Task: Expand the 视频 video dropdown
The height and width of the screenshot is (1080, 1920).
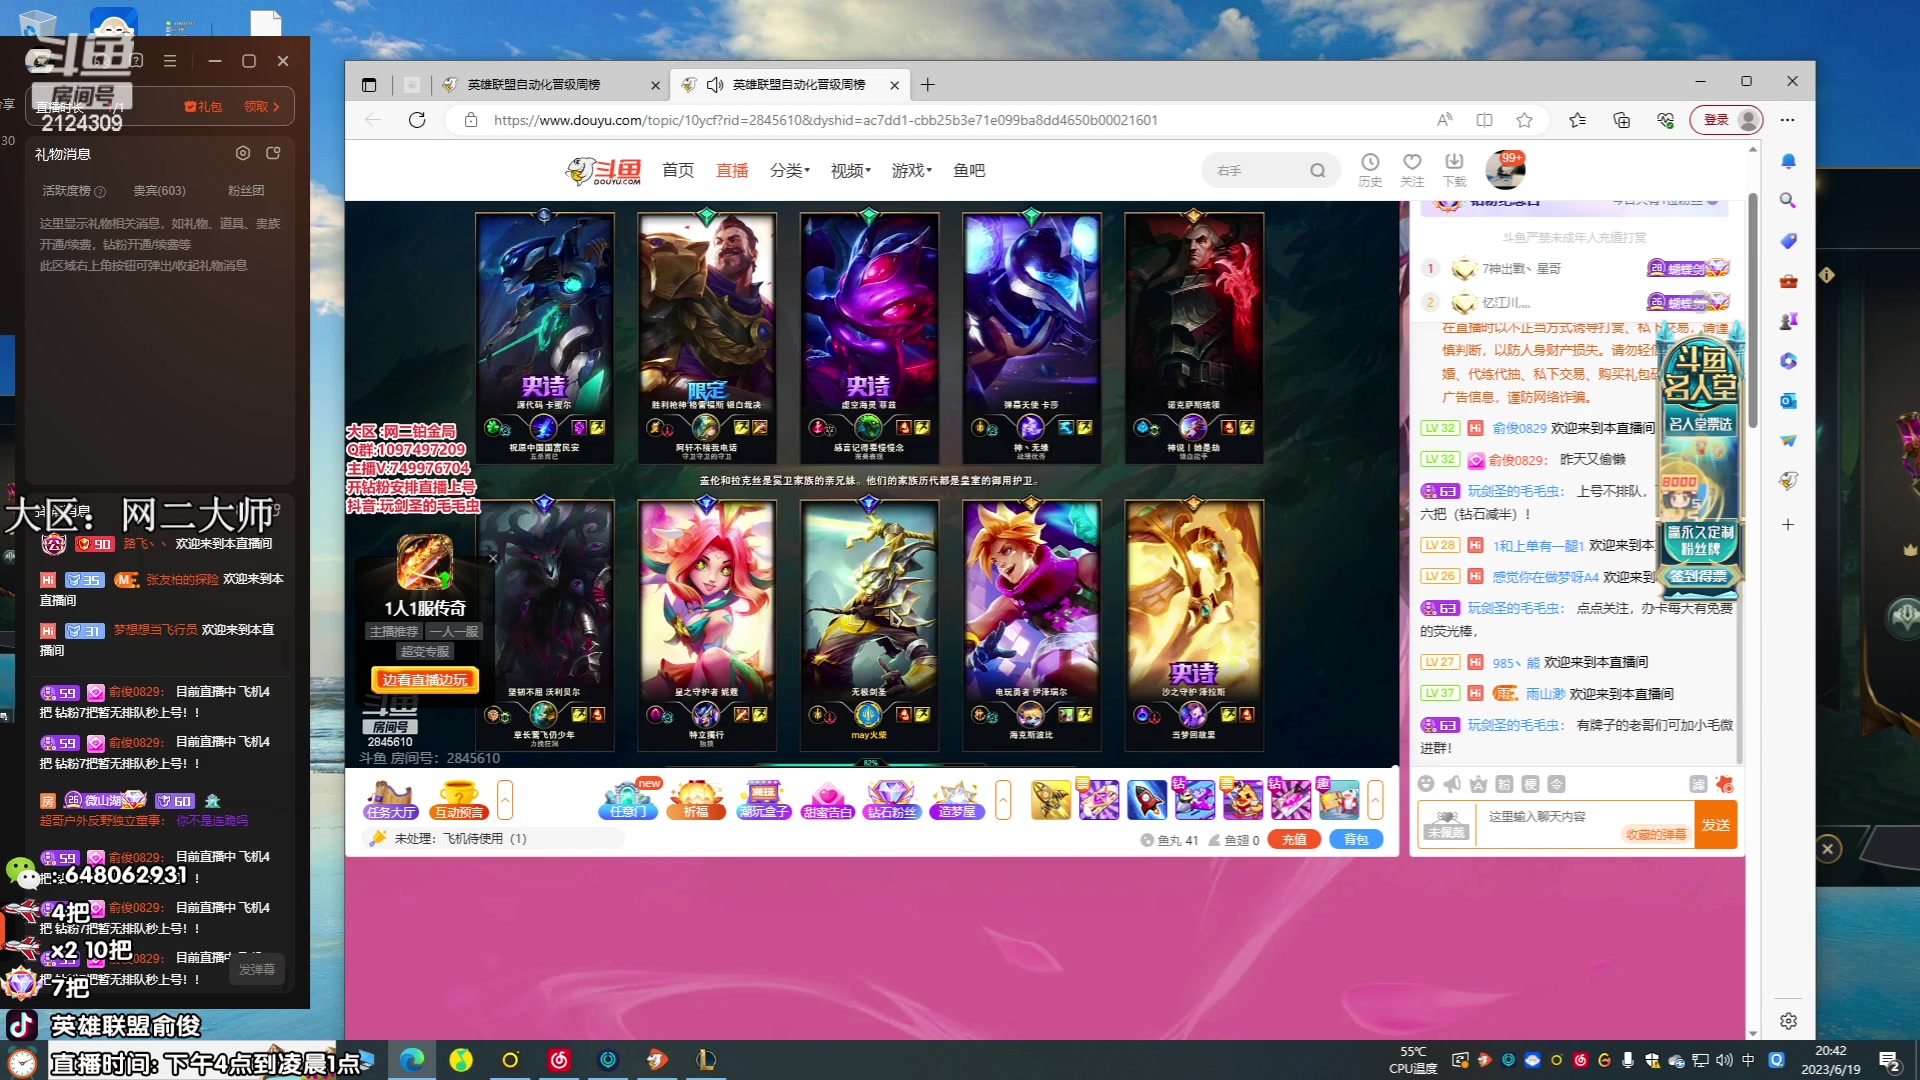Action: coord(850,171)
